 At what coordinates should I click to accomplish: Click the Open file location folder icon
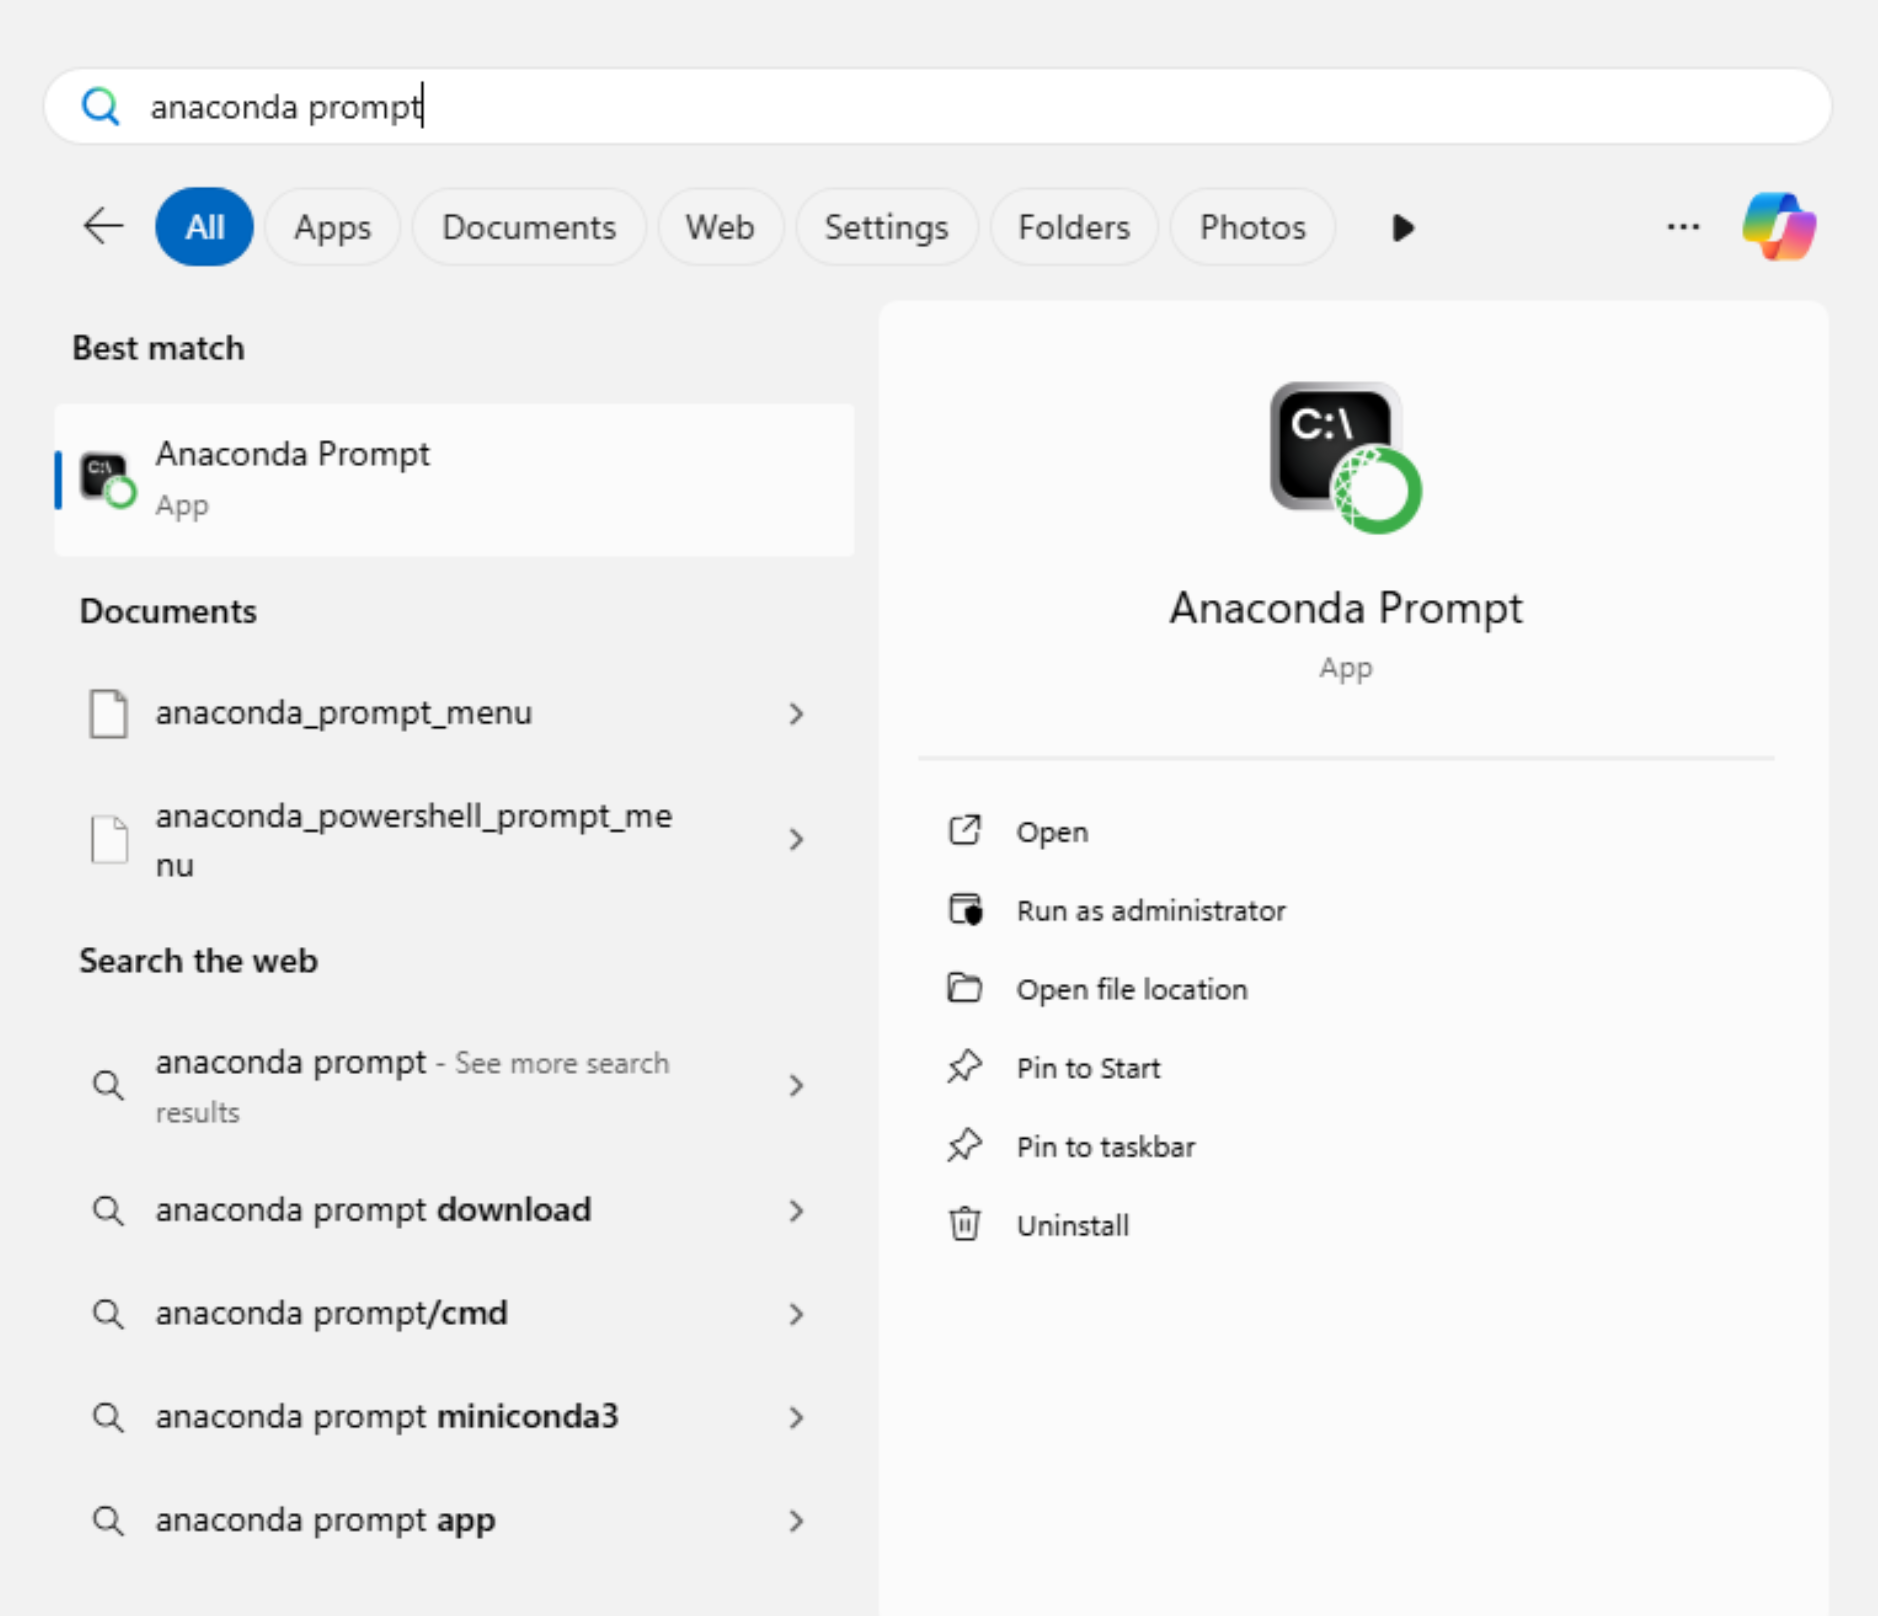tap(965, 988)
